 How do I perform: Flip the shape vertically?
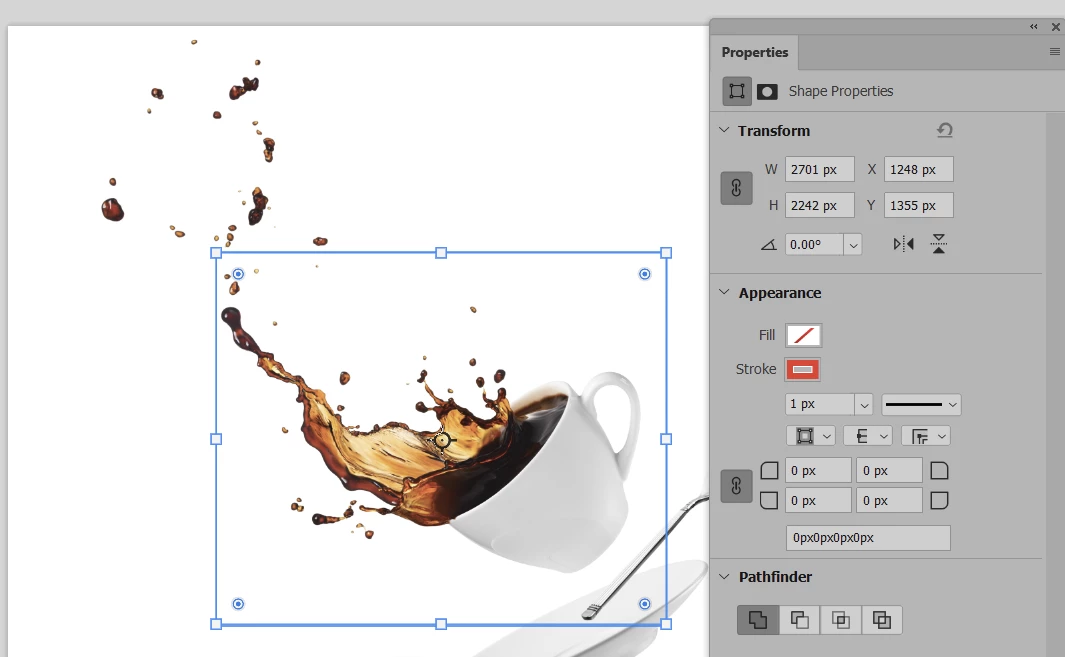(939, 244)
